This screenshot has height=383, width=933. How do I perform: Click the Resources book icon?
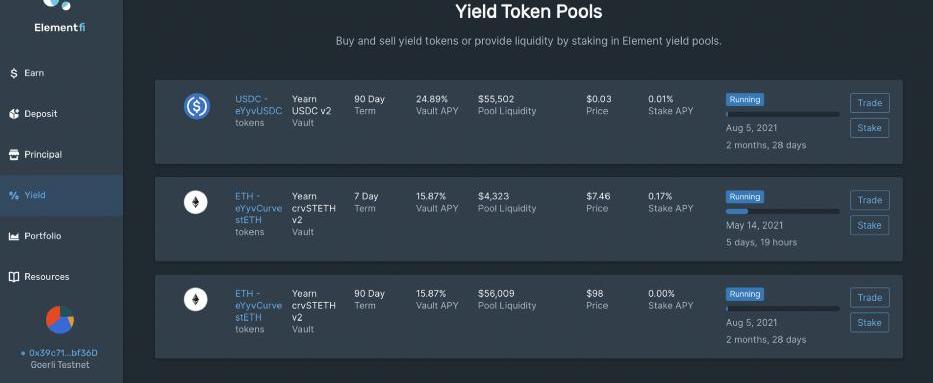14,277
